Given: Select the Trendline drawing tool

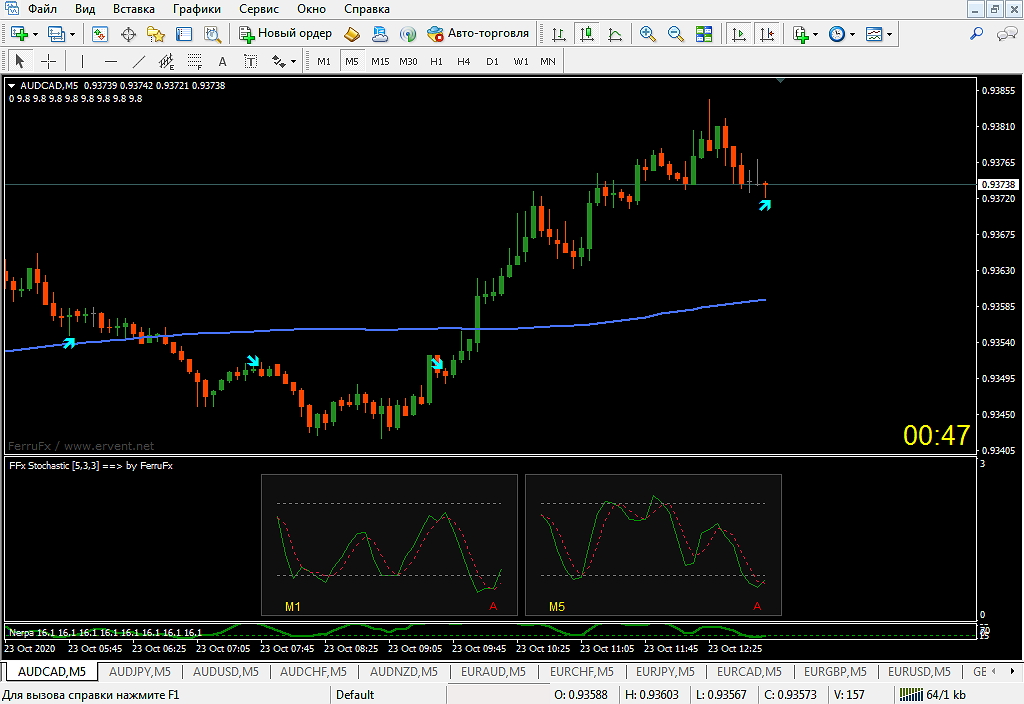Looking at the screenshot, I should (138, 61).
